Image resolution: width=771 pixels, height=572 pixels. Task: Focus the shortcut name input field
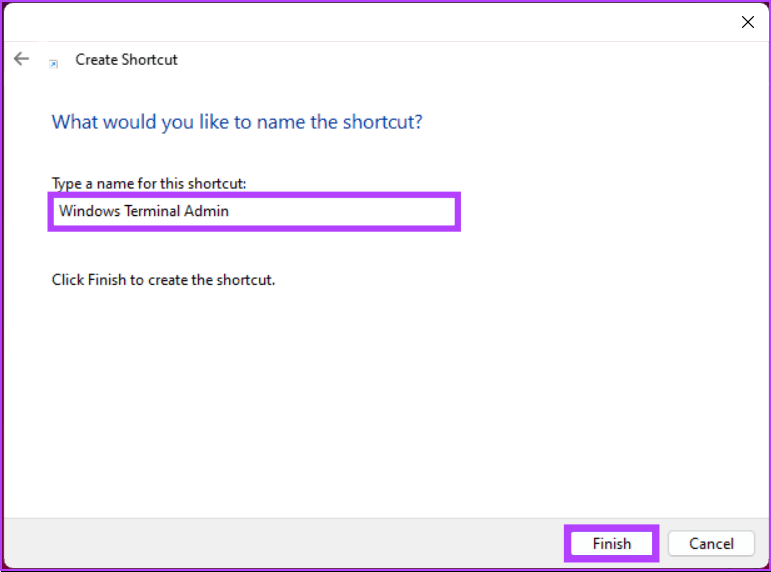(x=254, y=211)
